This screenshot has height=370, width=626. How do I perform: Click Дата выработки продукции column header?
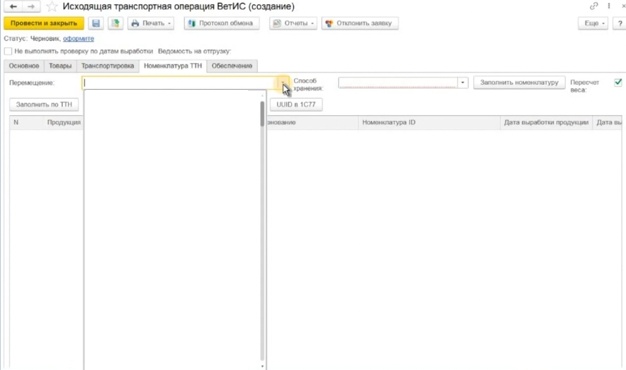click(x=546, y=122)
